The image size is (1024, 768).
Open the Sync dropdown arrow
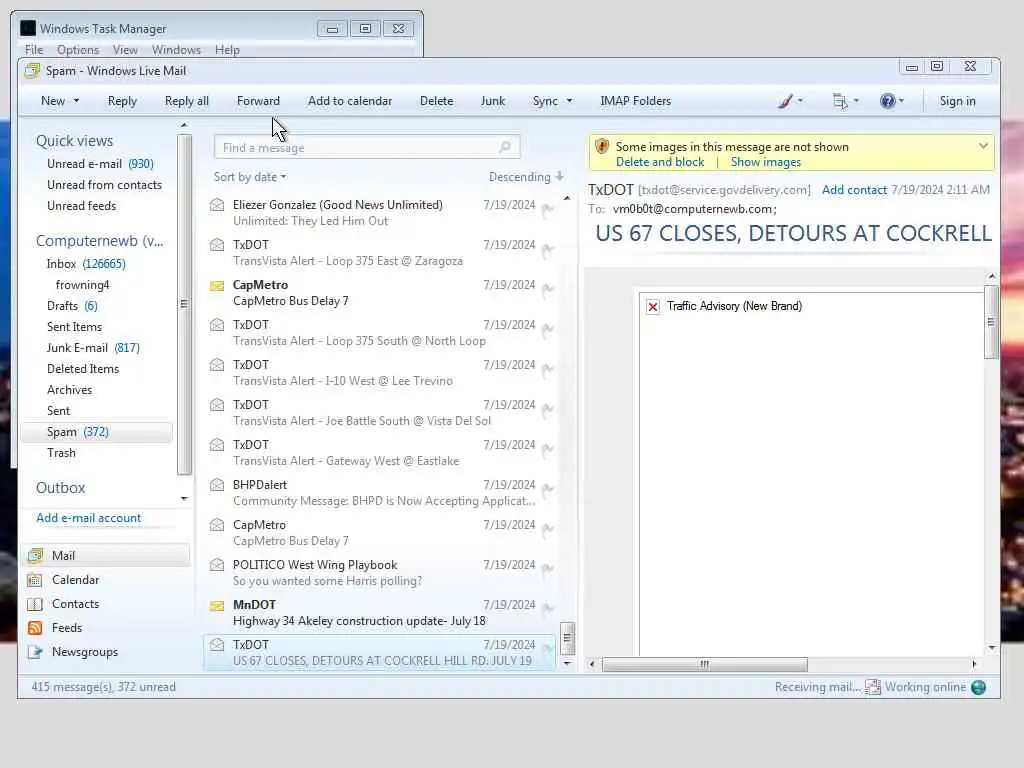pos(569,101)
